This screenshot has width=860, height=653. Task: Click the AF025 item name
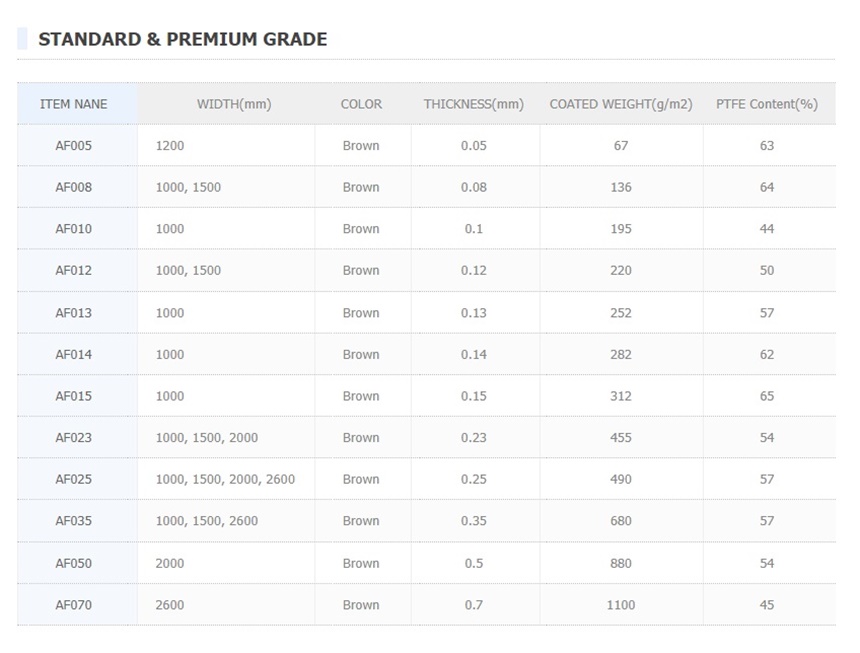pyautogui.click(x=73, y=479)
